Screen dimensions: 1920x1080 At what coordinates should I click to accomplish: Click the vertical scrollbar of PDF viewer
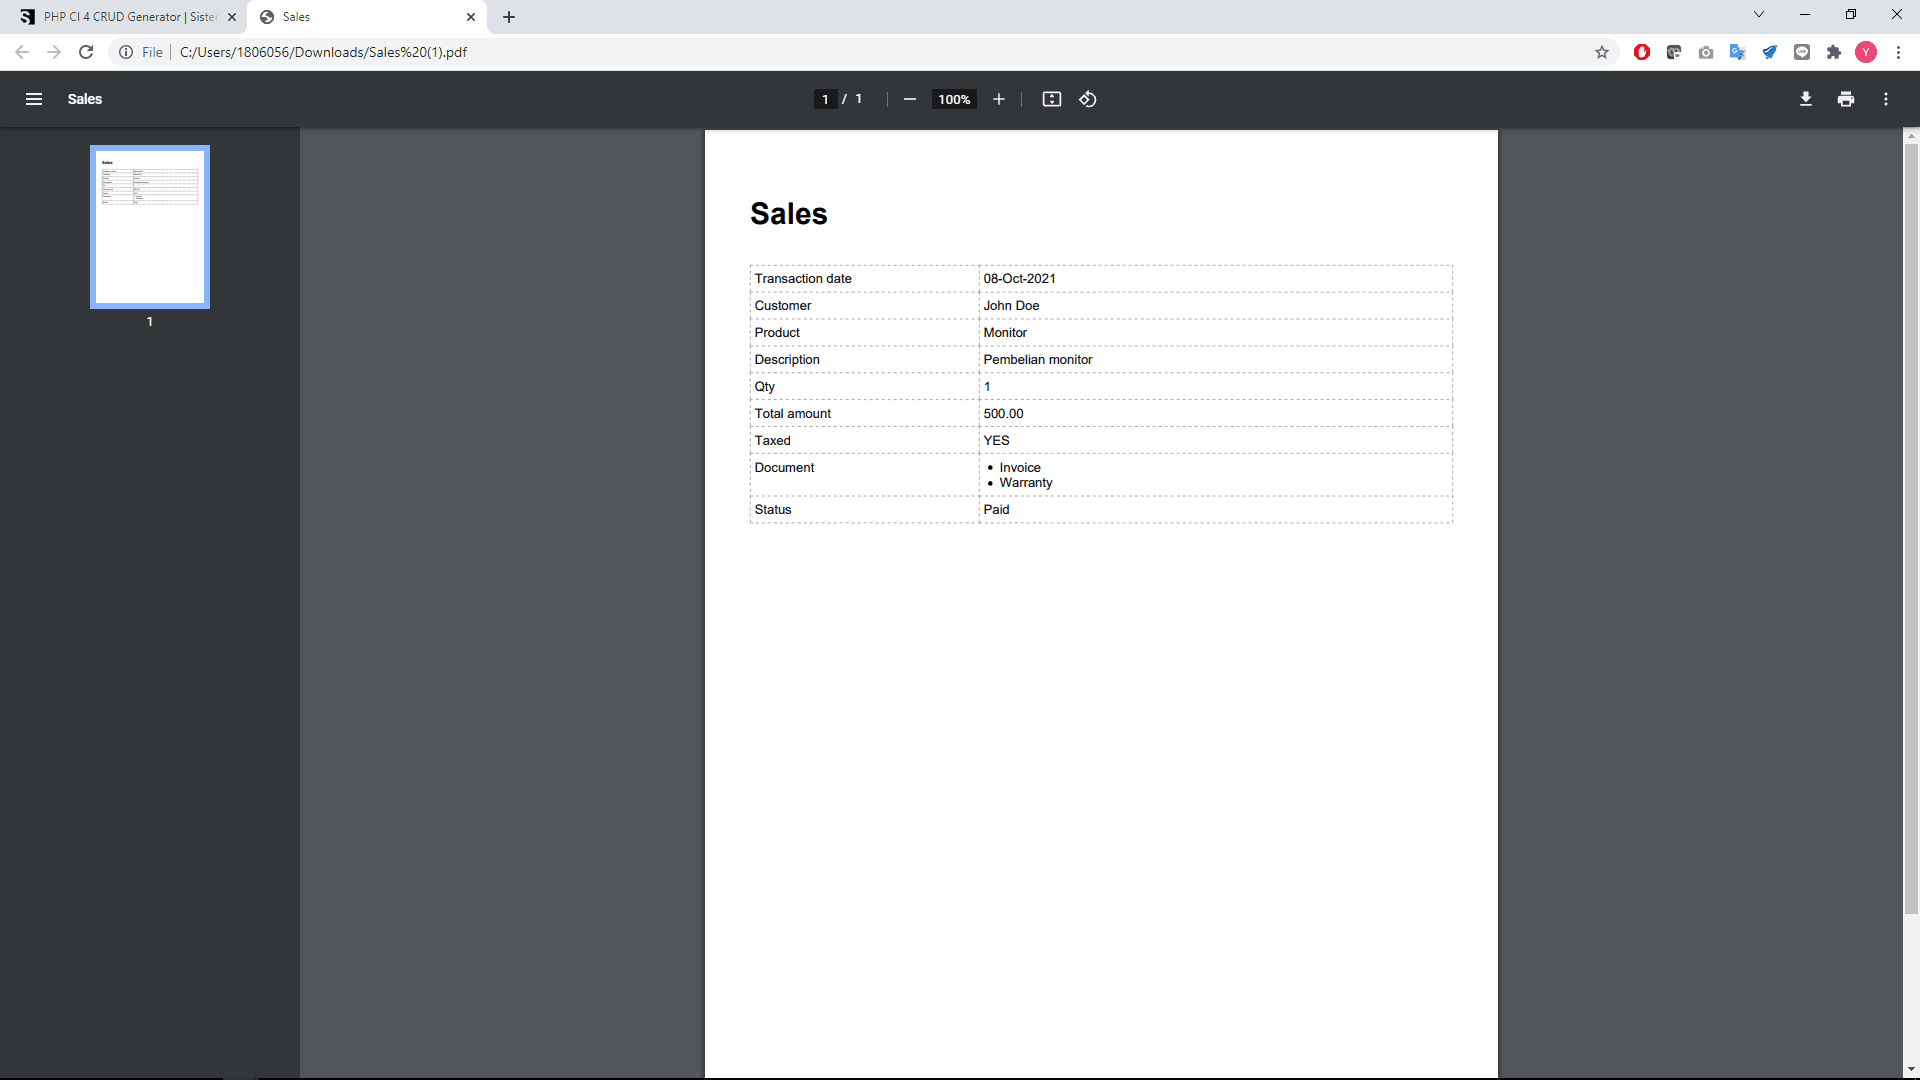pyautogui.click(x=1910, y=530)
